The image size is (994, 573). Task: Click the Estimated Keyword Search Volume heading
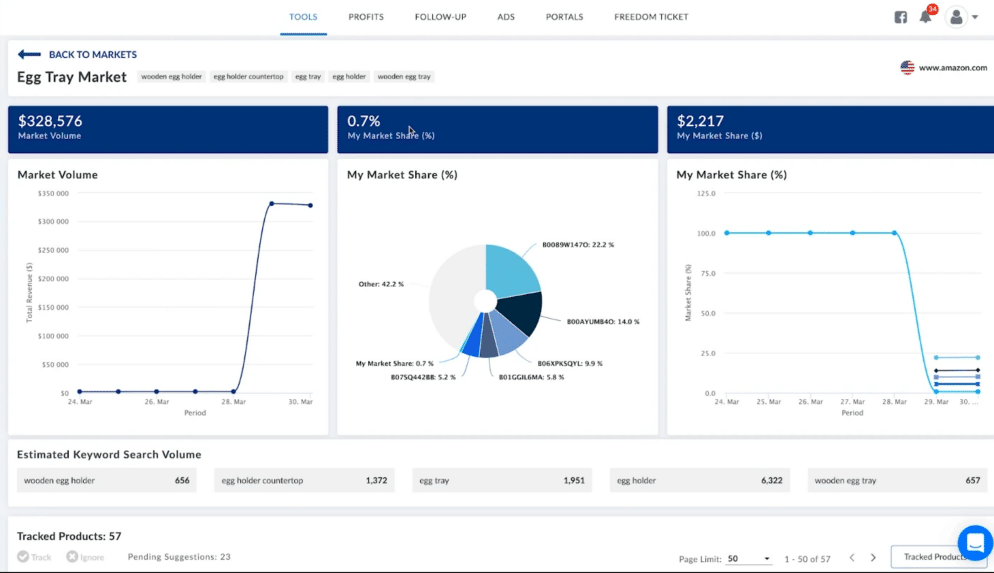pos(109,454)
